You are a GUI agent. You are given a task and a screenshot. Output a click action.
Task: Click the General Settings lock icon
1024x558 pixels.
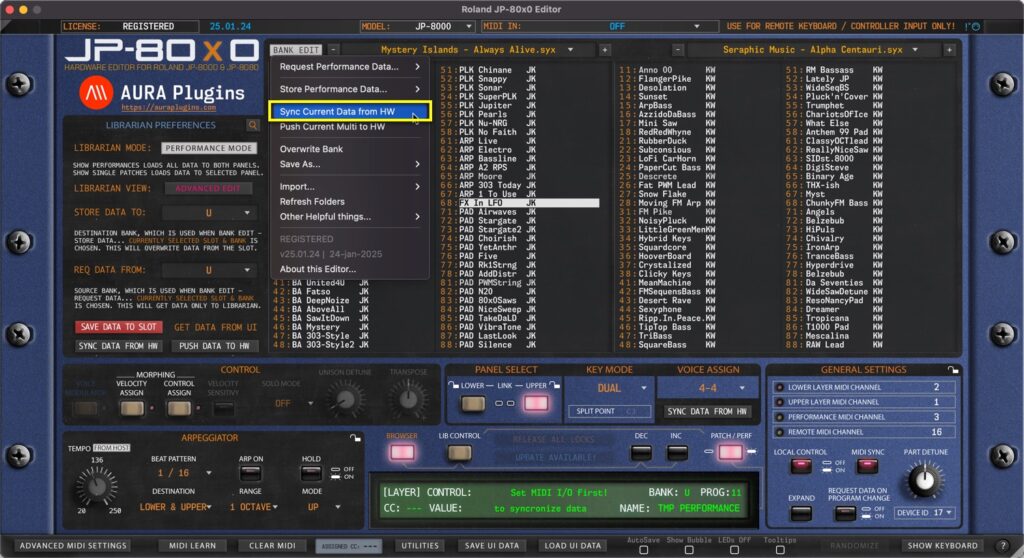point(953,370)
